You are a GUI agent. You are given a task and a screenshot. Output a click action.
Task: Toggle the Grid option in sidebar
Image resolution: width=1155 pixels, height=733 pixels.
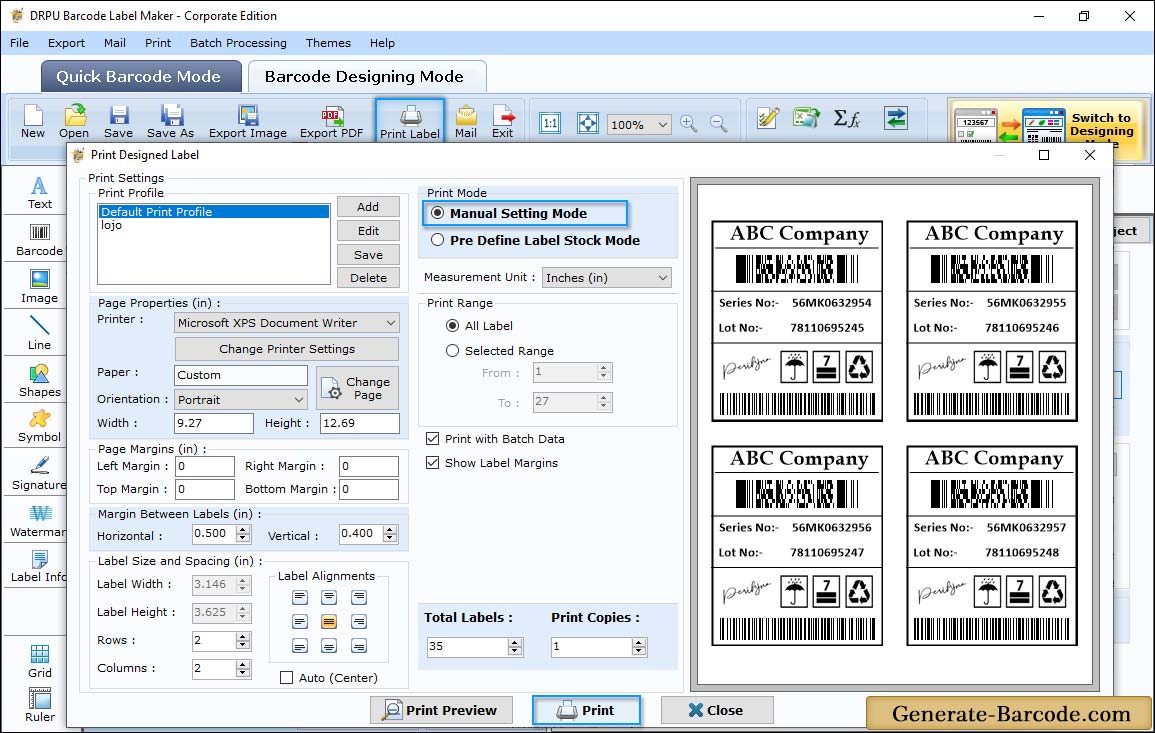click(40, 661)
